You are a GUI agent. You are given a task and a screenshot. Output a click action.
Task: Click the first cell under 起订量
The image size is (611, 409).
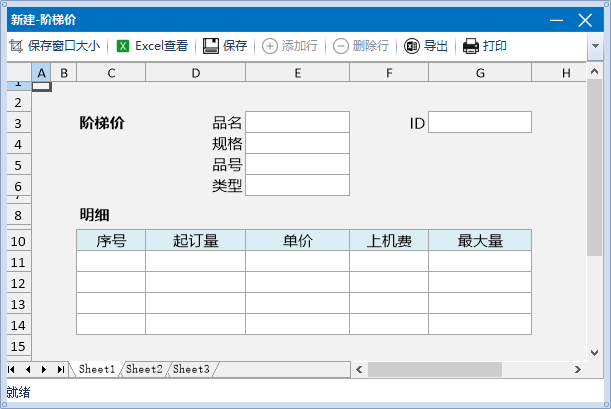pos(195,261)
